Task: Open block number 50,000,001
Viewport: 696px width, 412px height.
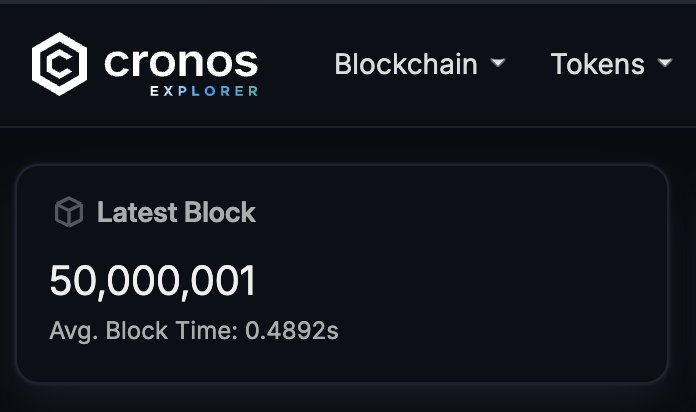Action: pyautogui.click(x=153, y=282)
